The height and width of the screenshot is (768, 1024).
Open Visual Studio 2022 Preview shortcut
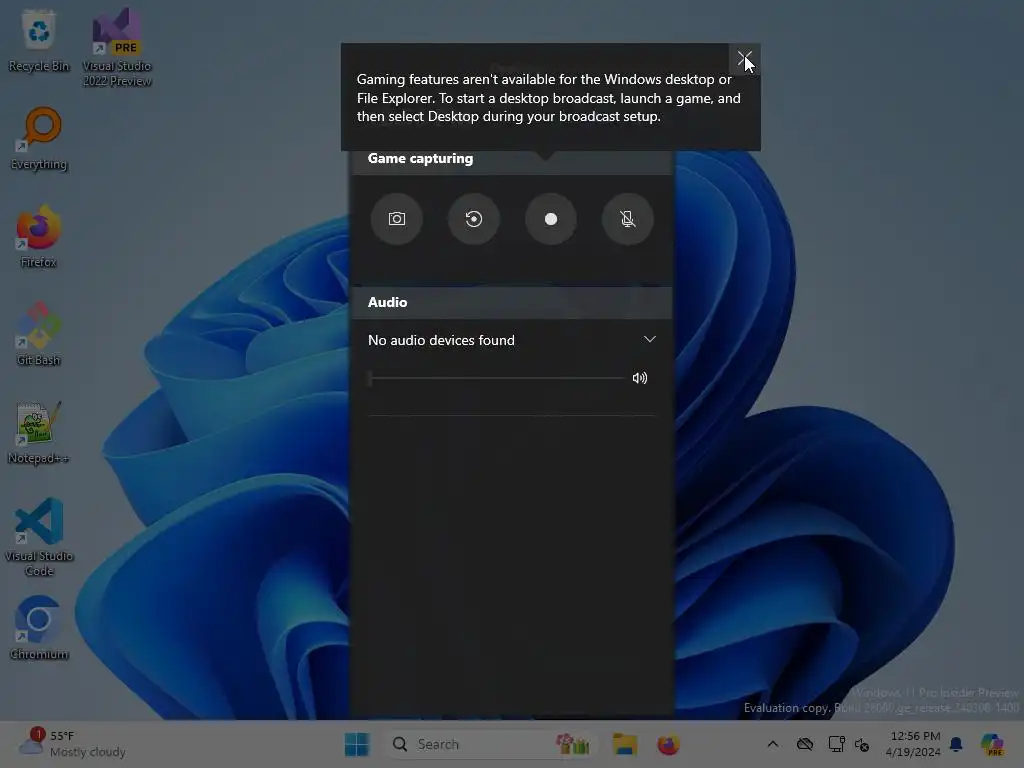(x=117, y=47)
